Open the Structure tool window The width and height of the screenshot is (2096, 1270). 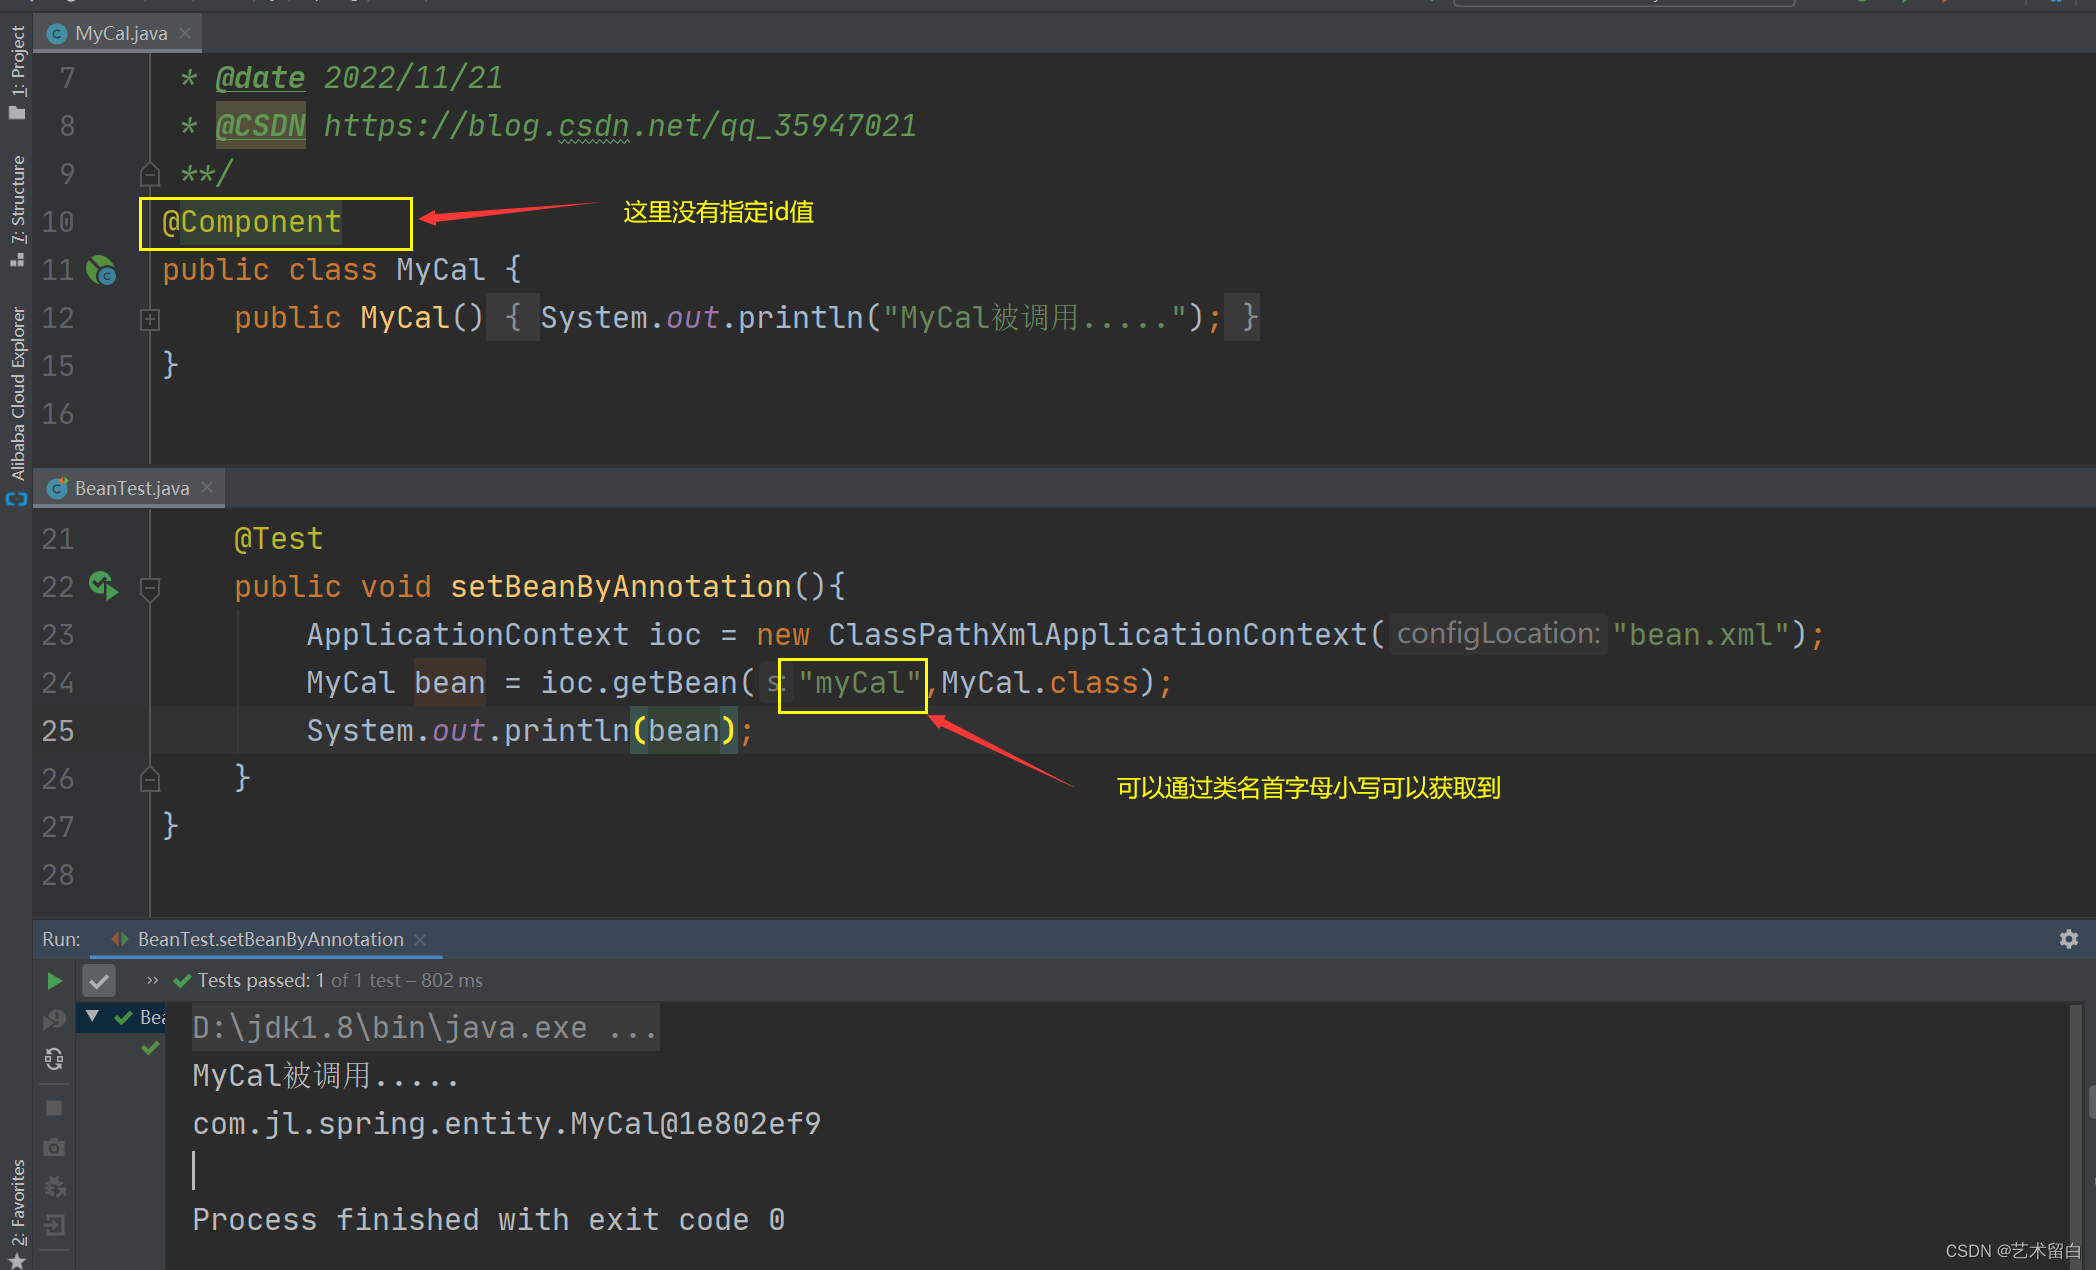coord(17,210)
